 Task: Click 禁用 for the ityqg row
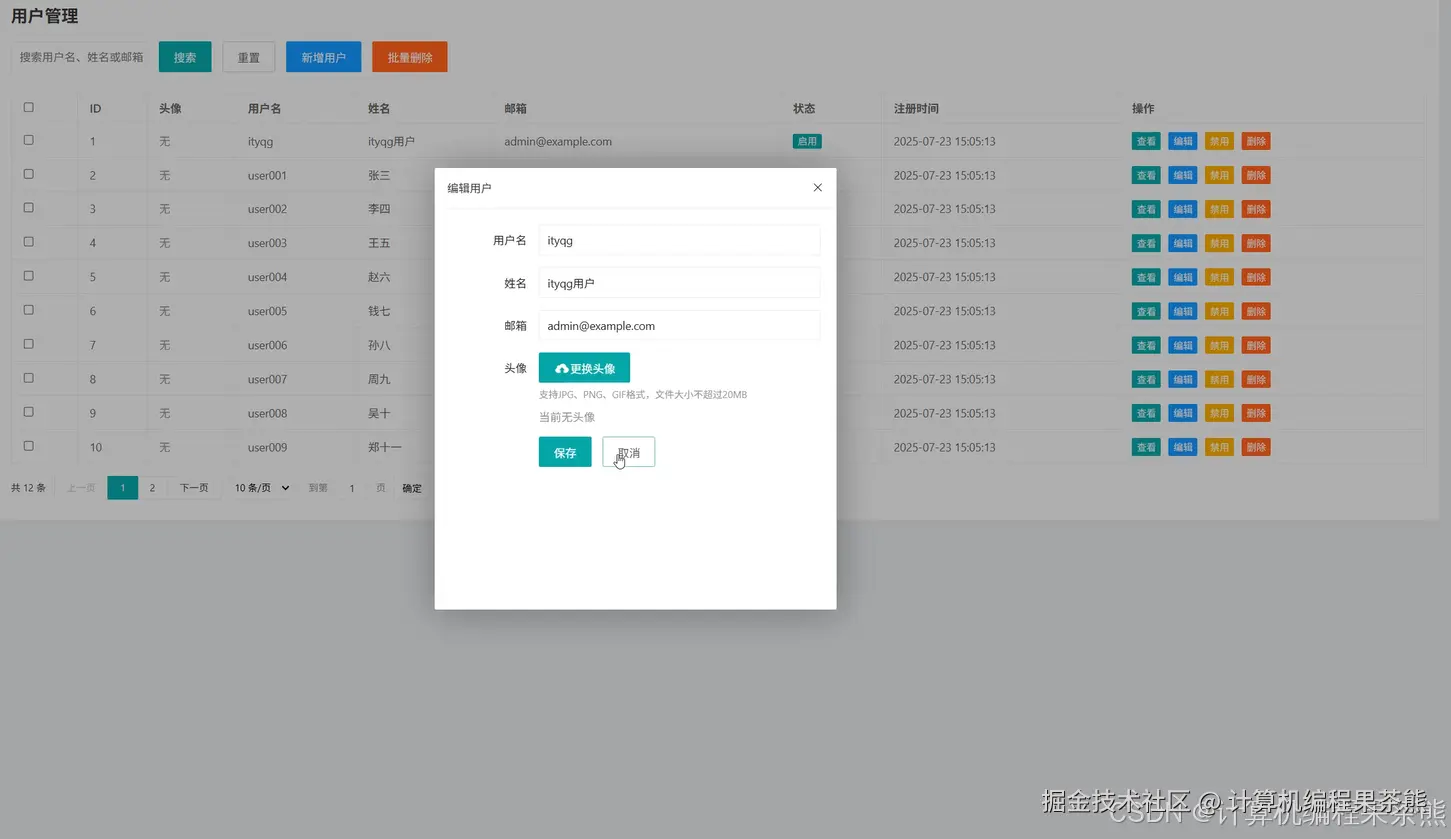coord(1219,141)
